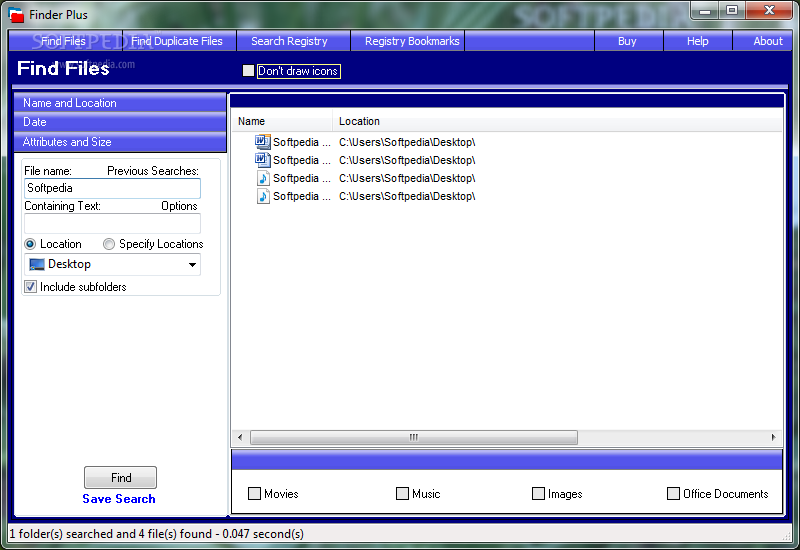
Task: Click the Desktop icon in Location combo box
Action: (37, 264)
